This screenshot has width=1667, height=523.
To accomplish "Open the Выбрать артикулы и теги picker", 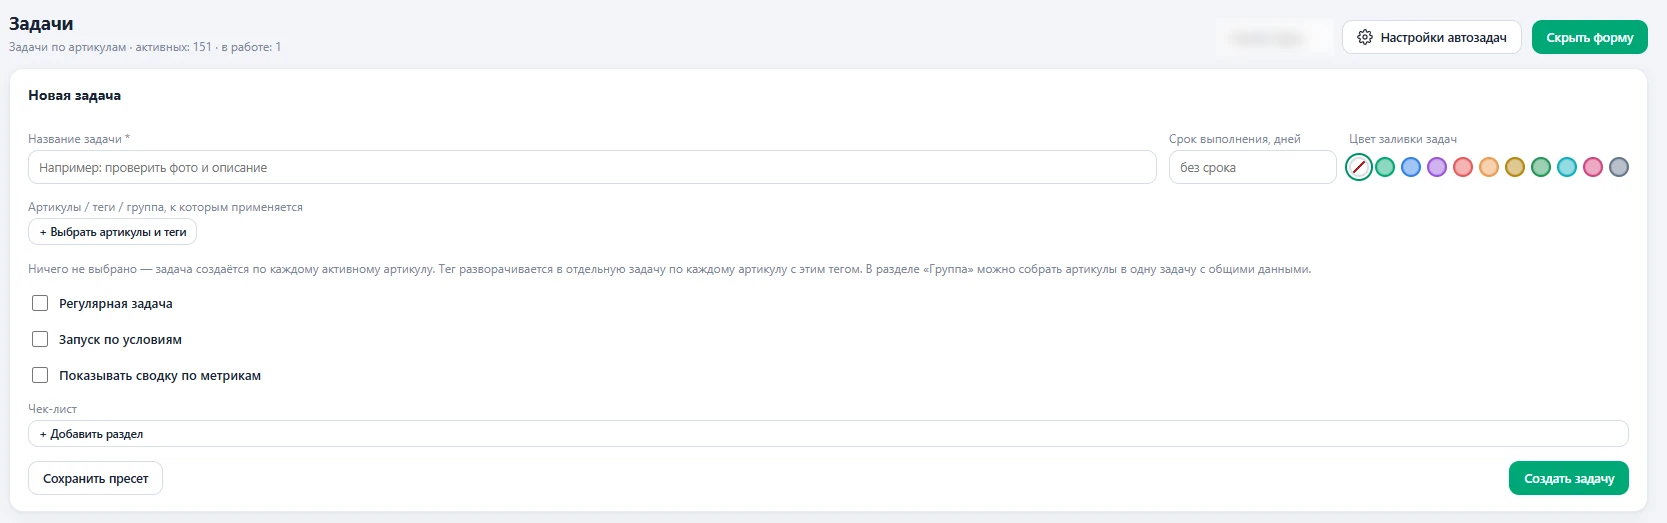I will pyautogui.click(x=113, y=232).
